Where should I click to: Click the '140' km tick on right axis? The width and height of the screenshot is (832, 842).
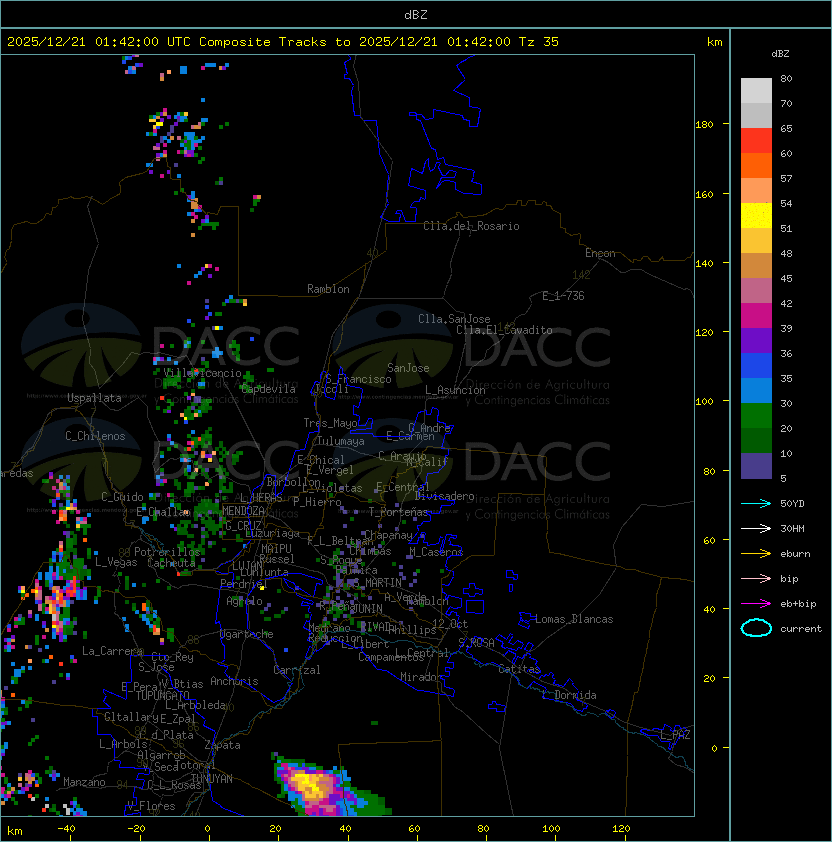tap(704, 263)
